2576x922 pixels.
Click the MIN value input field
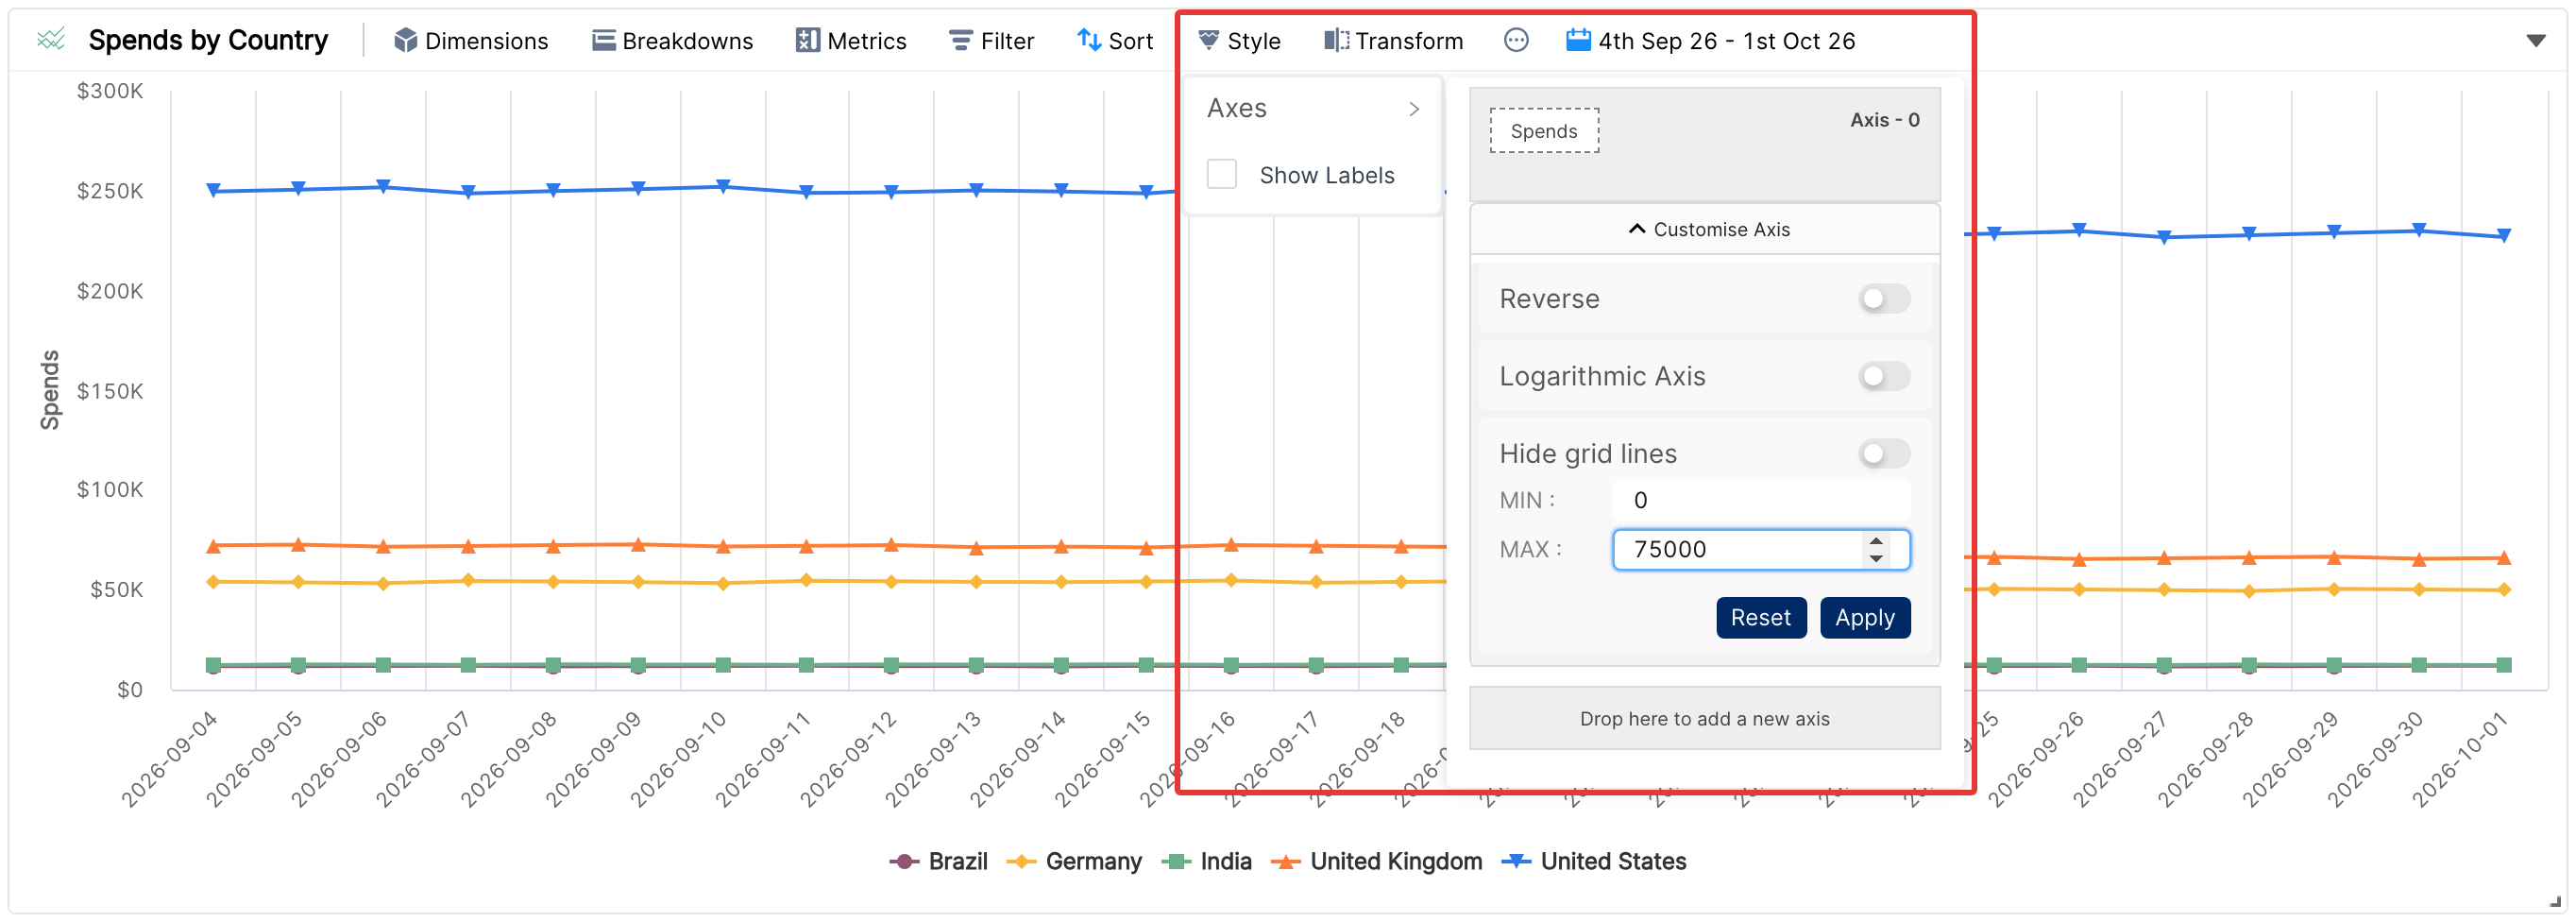coord(1760,500)
